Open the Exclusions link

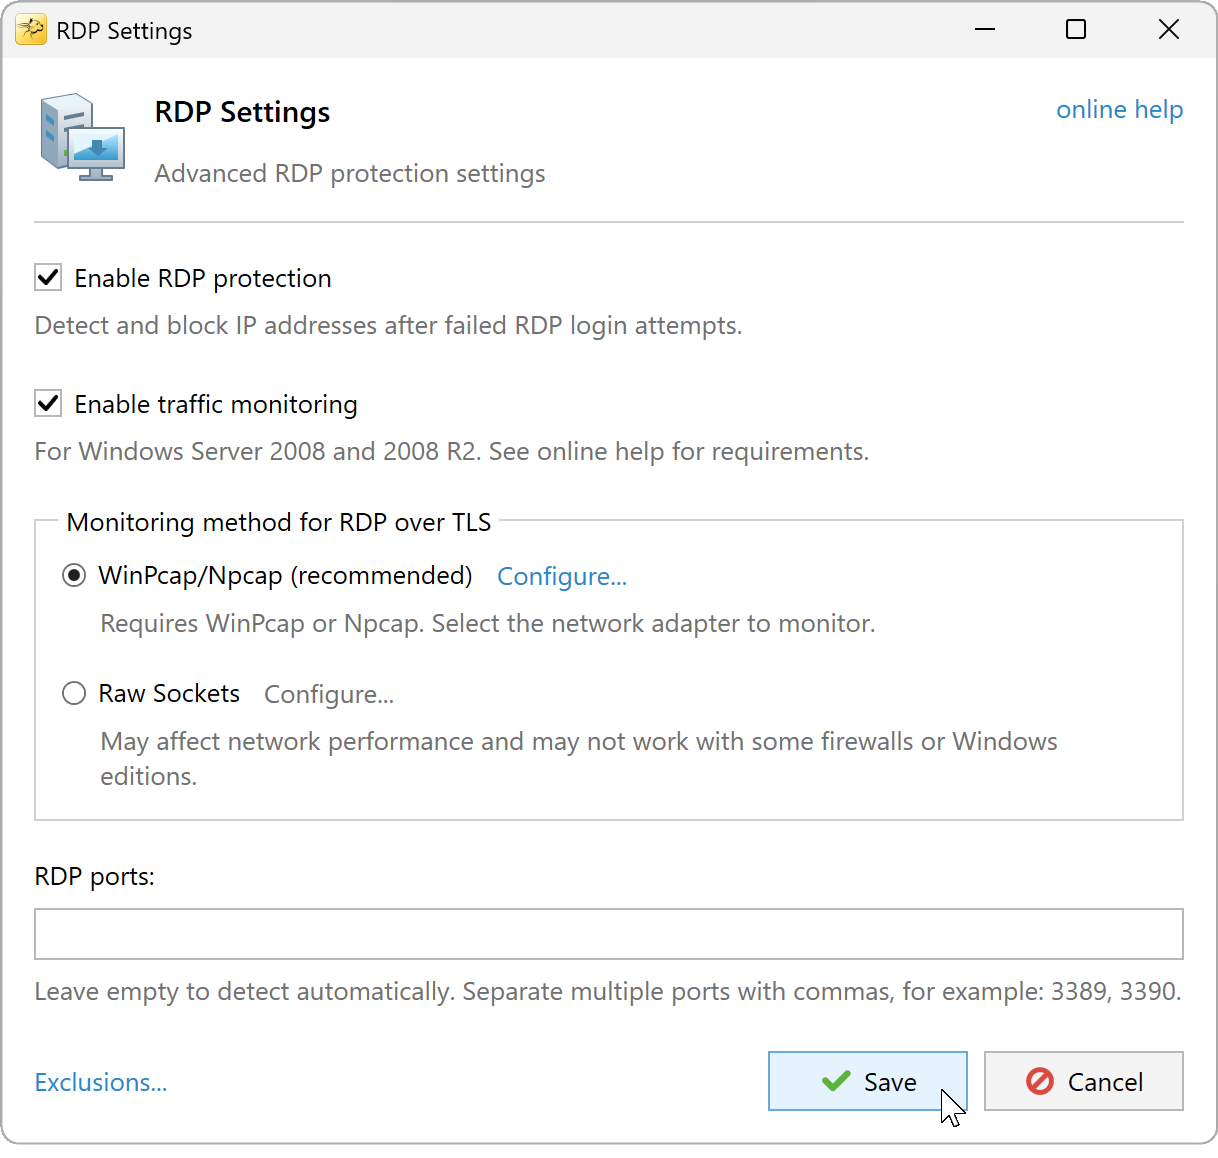pos(101,1082)
